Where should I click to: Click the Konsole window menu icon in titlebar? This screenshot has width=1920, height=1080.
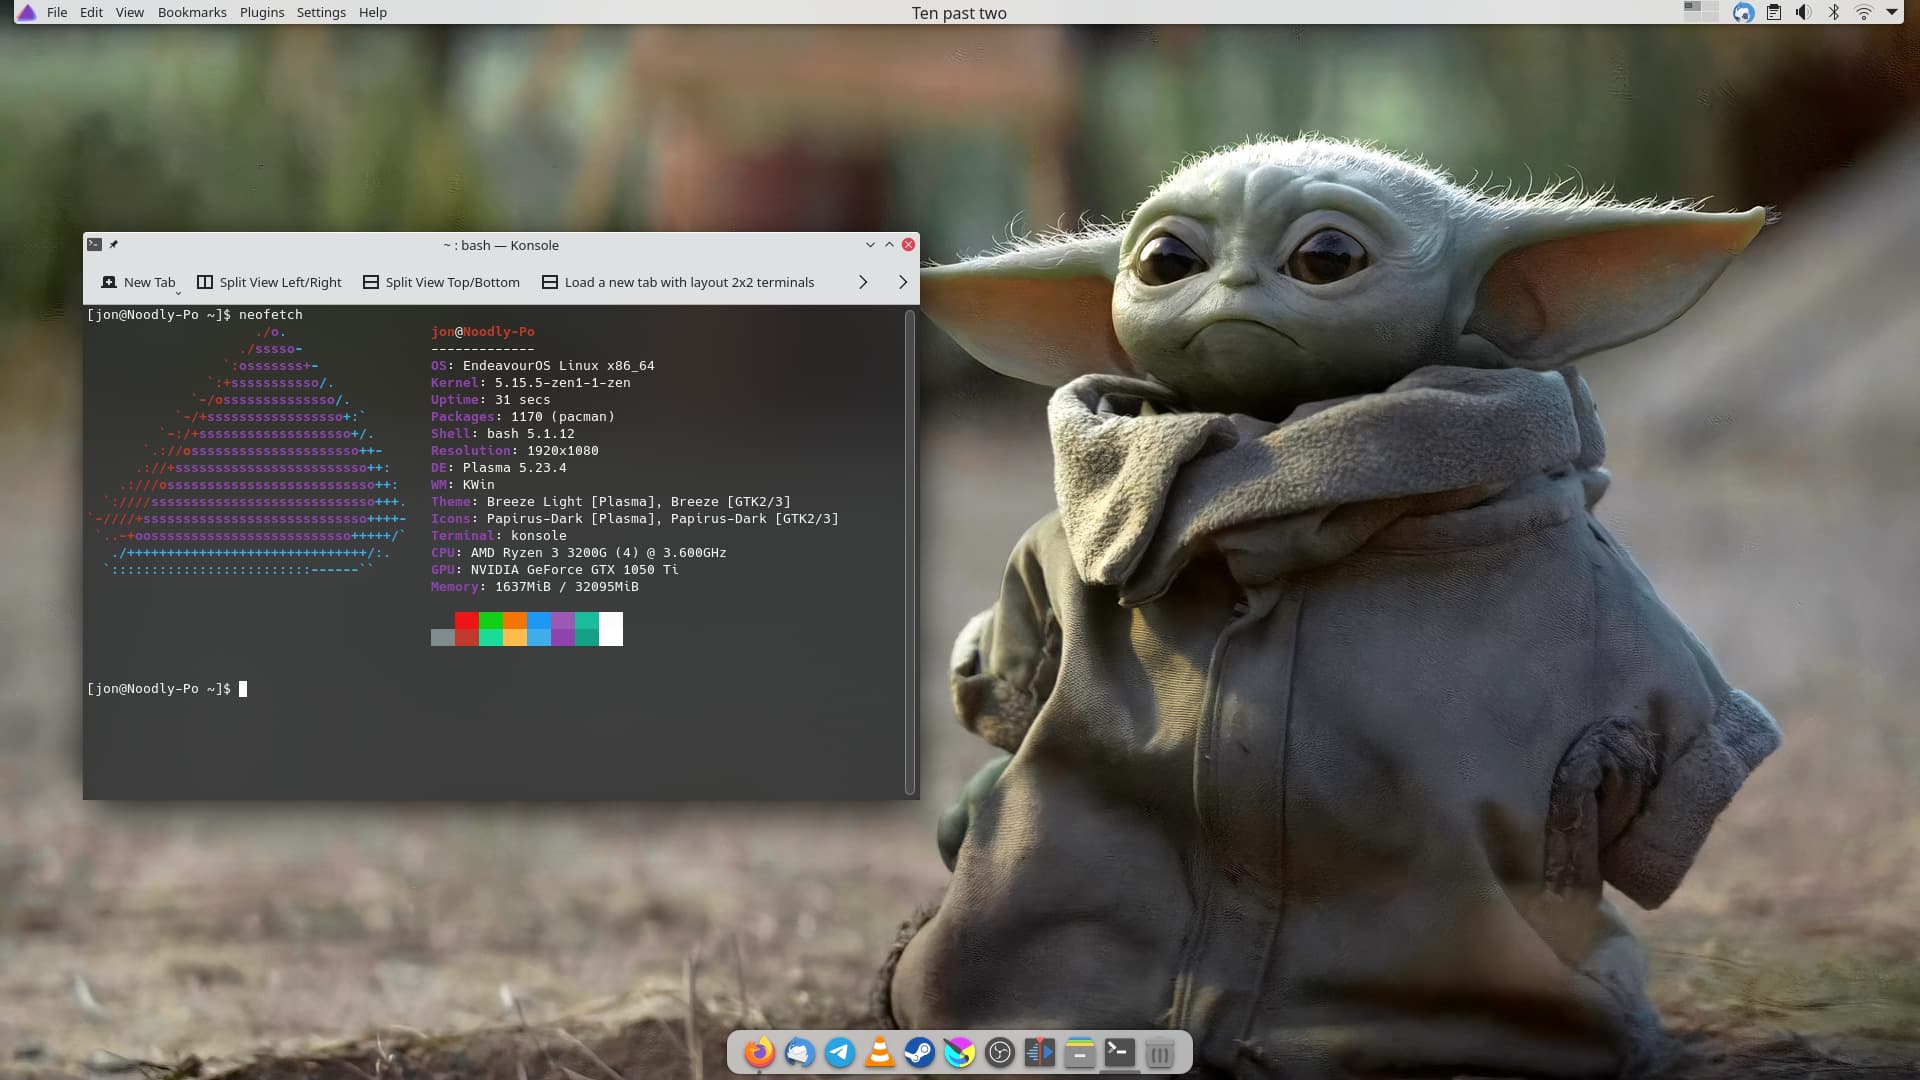[94, 244]
